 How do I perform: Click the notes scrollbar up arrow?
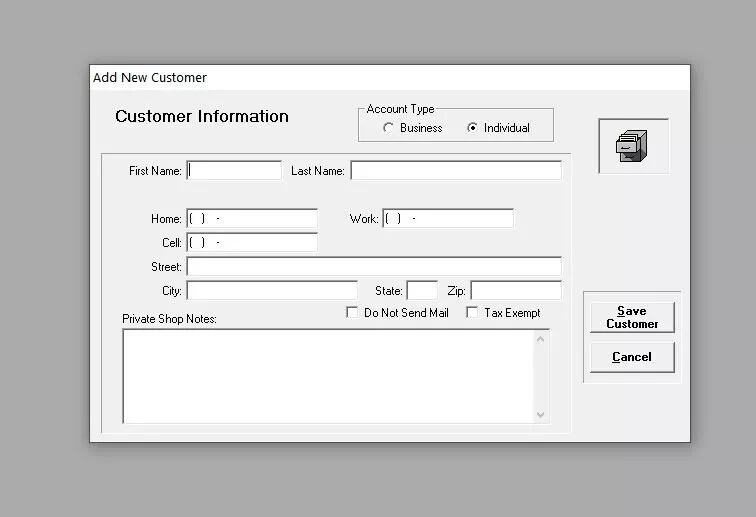540,339
